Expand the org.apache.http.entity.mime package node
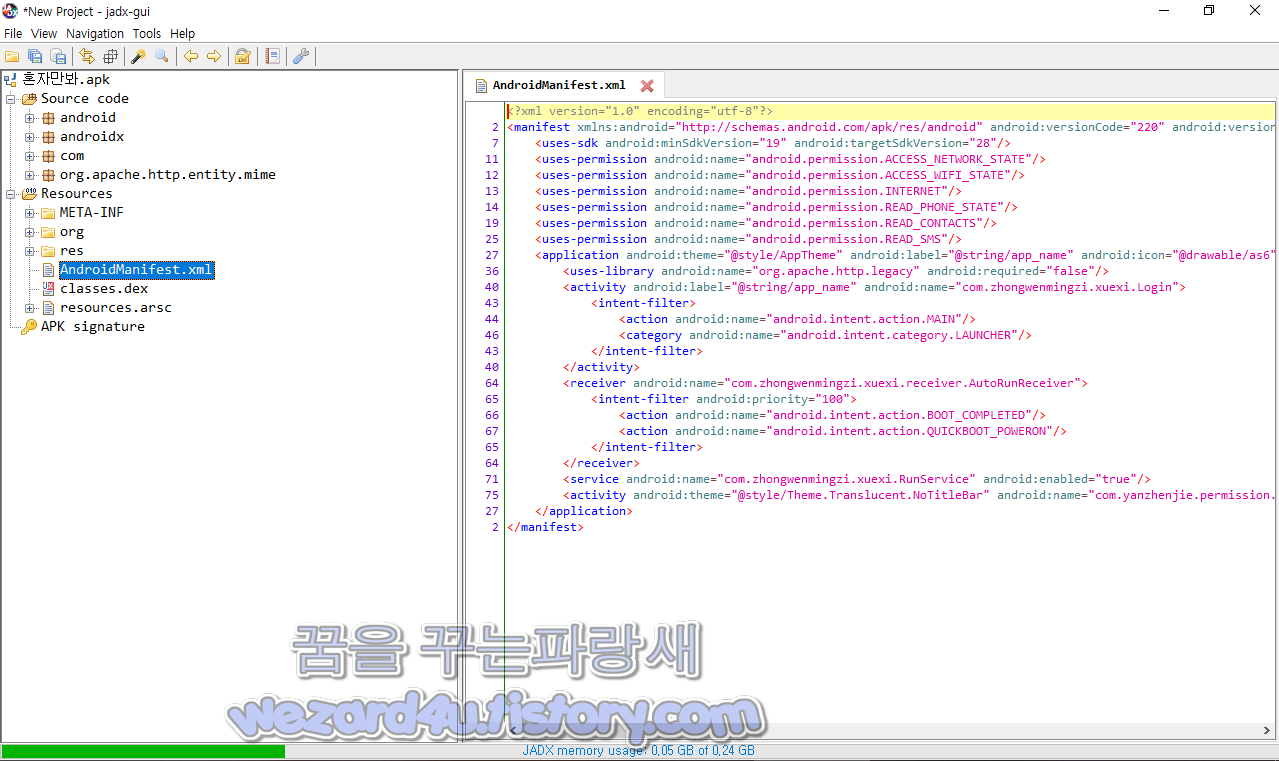Viewport: 1279px width, 761px height. click(30, 175)
